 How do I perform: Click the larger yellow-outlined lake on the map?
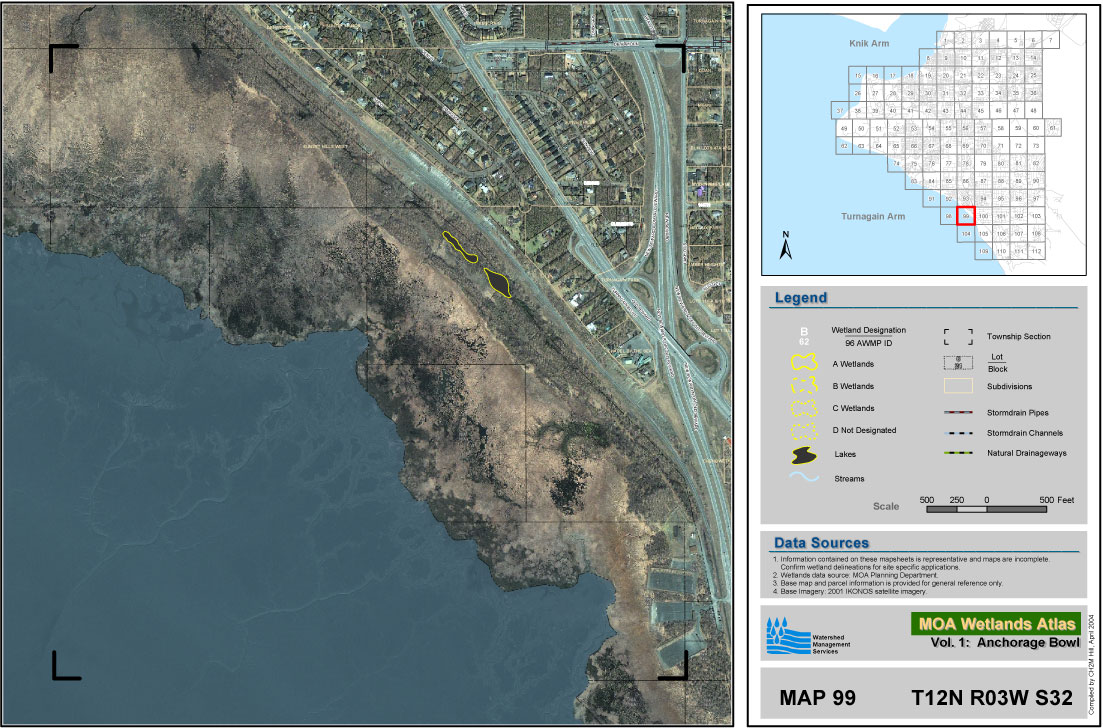pyautogui.click(x=497, y=282)
